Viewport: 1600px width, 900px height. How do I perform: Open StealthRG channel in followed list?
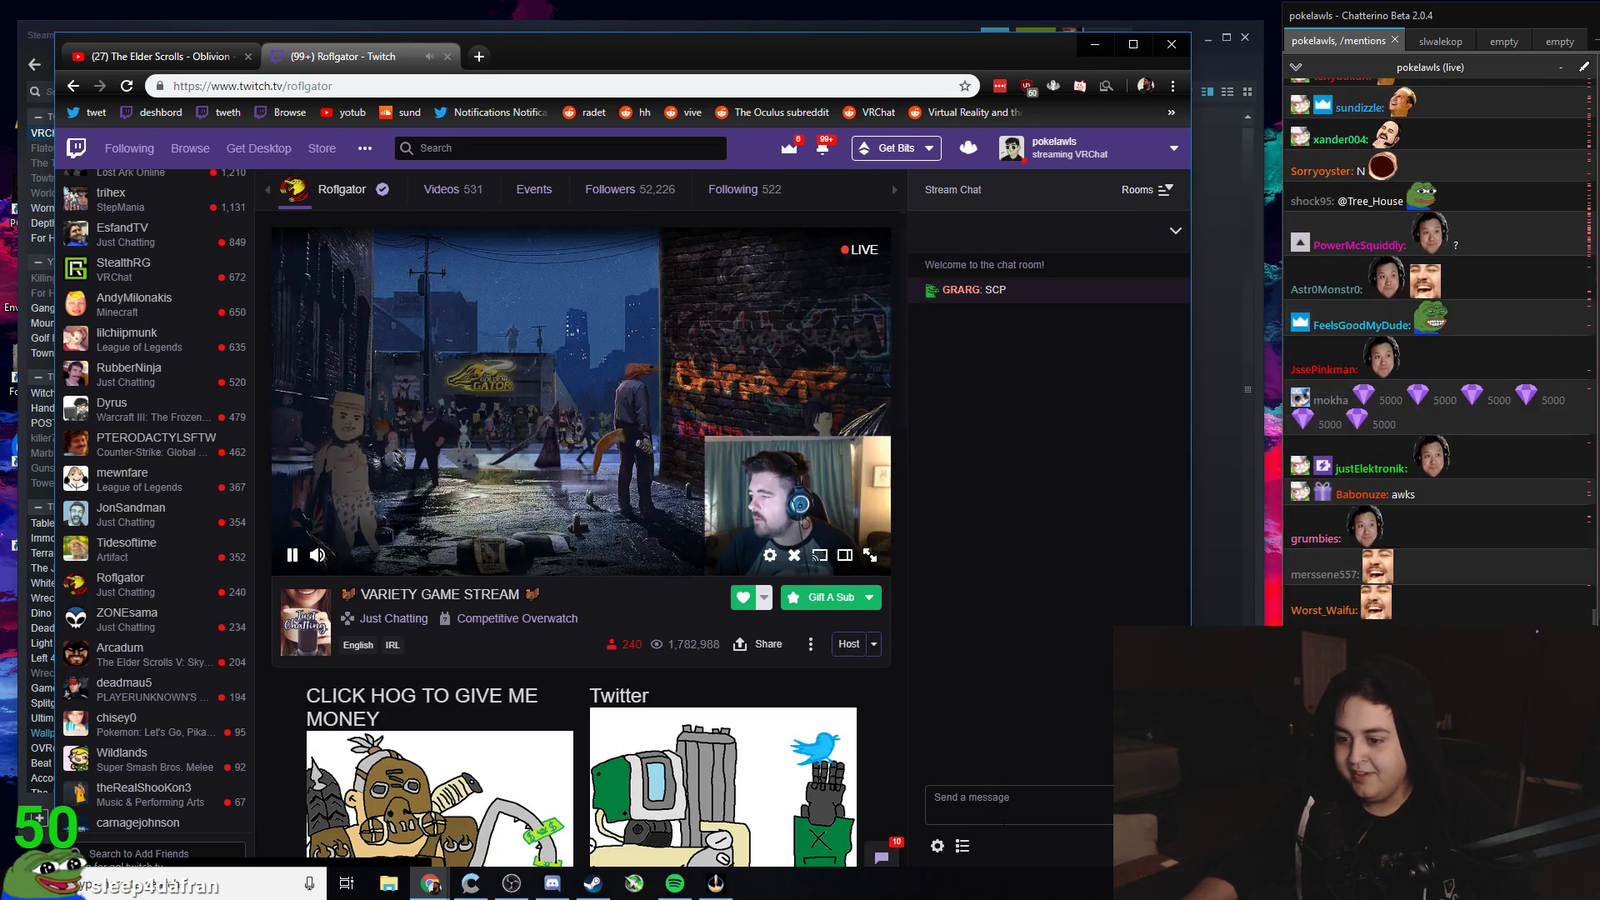pyautogui.click(x=155, y=269)
